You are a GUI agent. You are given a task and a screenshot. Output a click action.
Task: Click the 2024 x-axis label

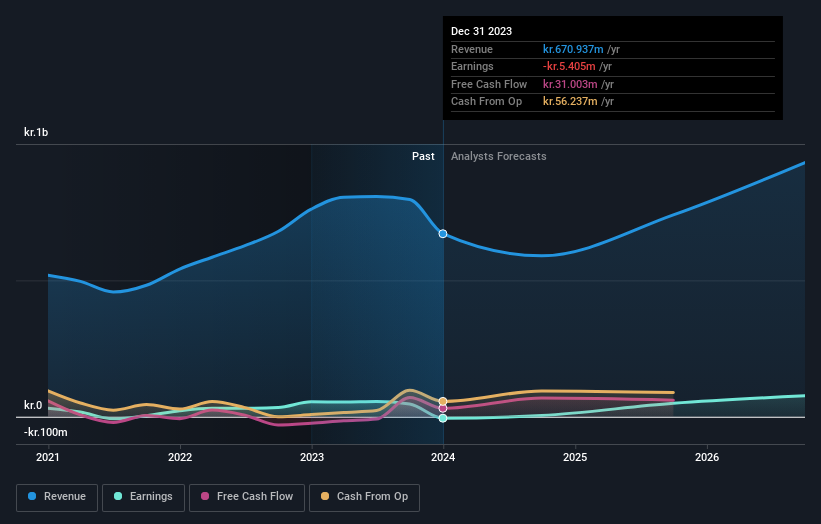pyautogui.click(x=443, y=457)
